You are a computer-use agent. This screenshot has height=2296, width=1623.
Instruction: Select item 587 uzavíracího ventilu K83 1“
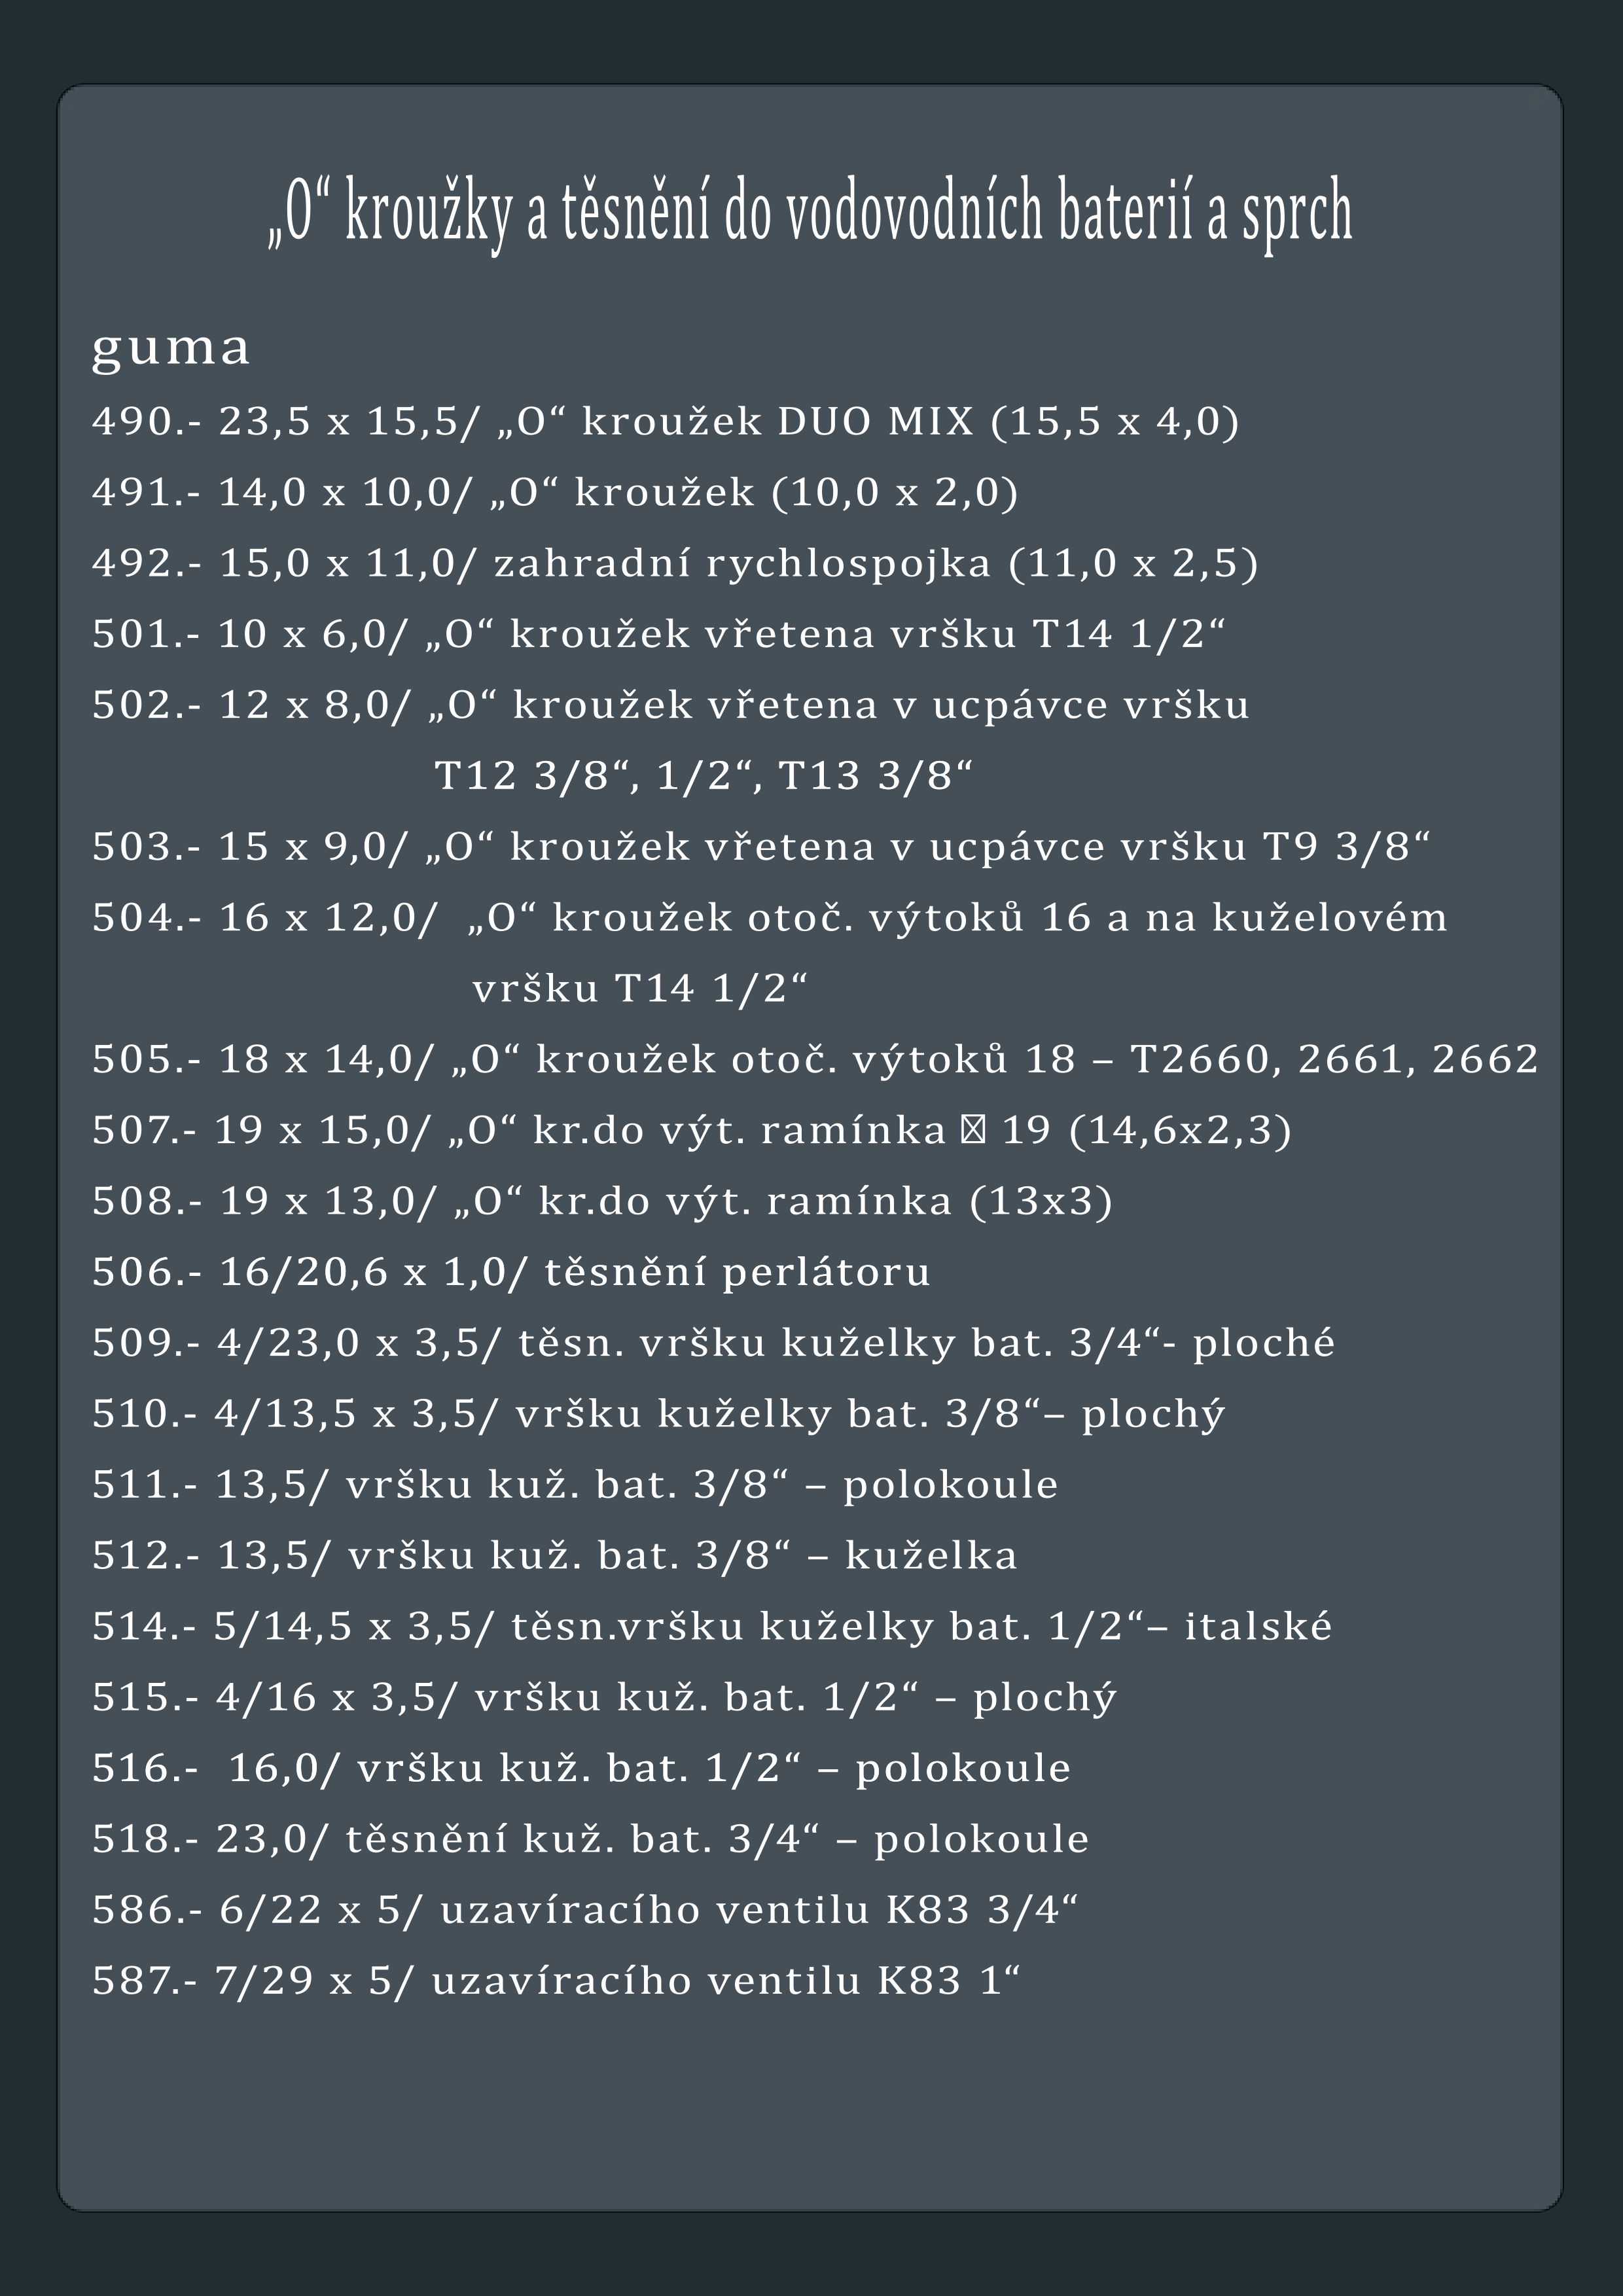click(x=556, y=1981)
